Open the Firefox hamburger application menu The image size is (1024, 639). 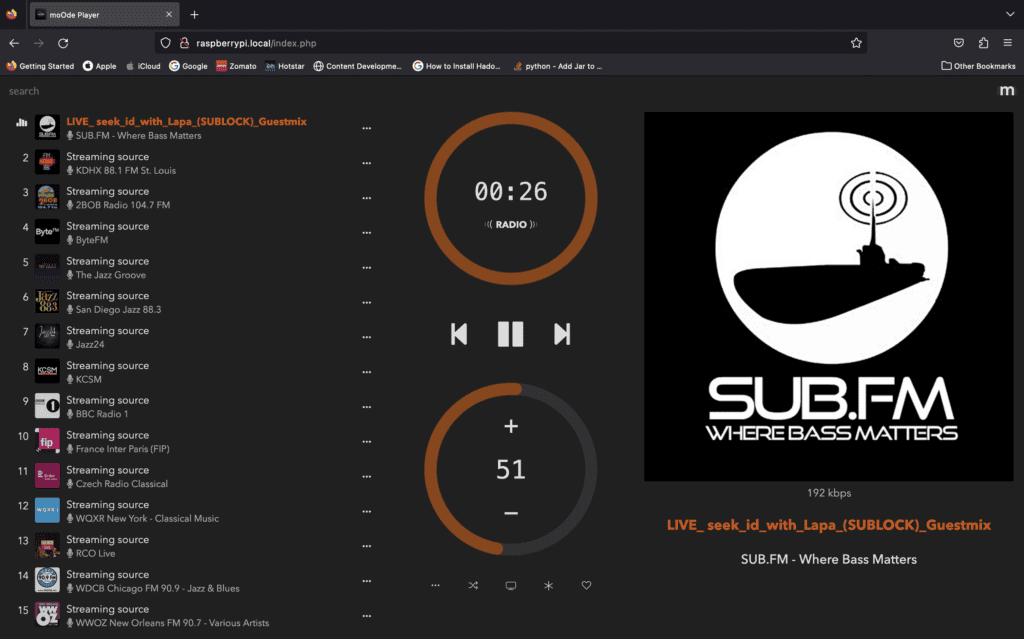(1008, 43)
